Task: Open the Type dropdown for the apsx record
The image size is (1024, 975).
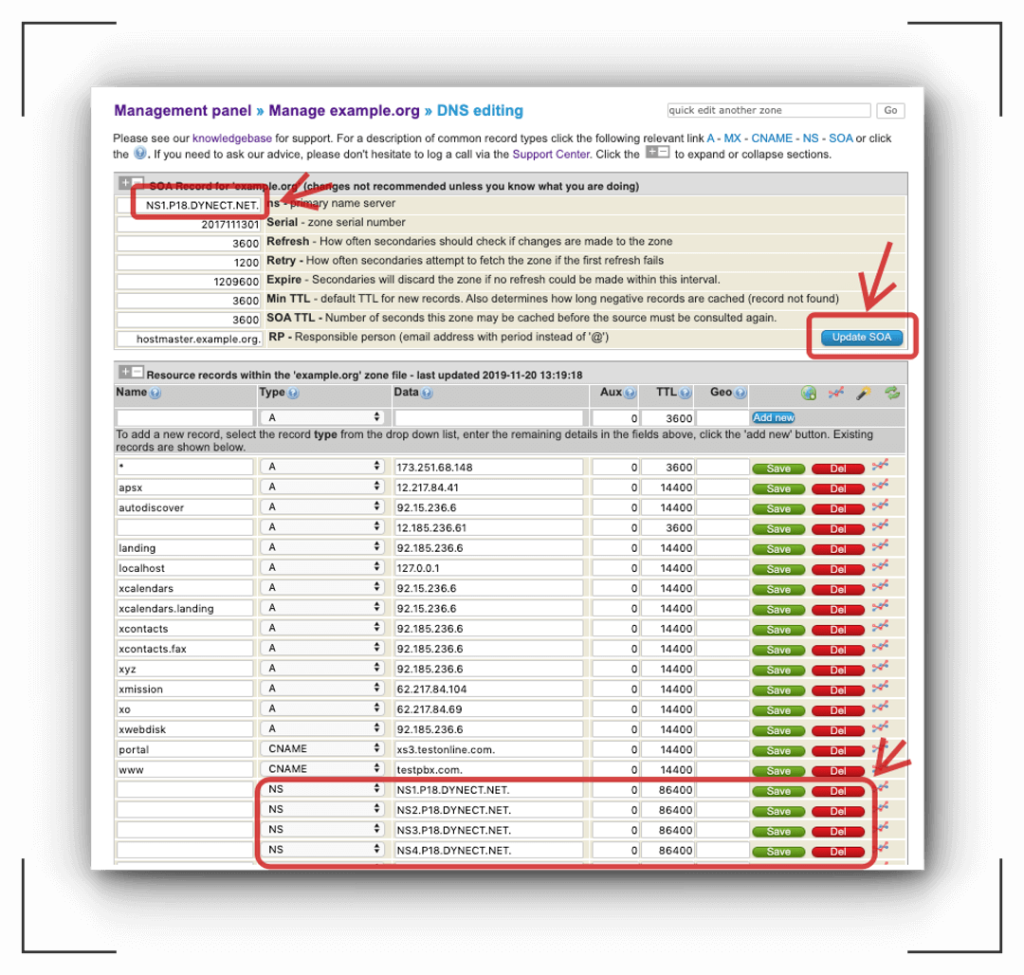Action: (x=322, y=487)
